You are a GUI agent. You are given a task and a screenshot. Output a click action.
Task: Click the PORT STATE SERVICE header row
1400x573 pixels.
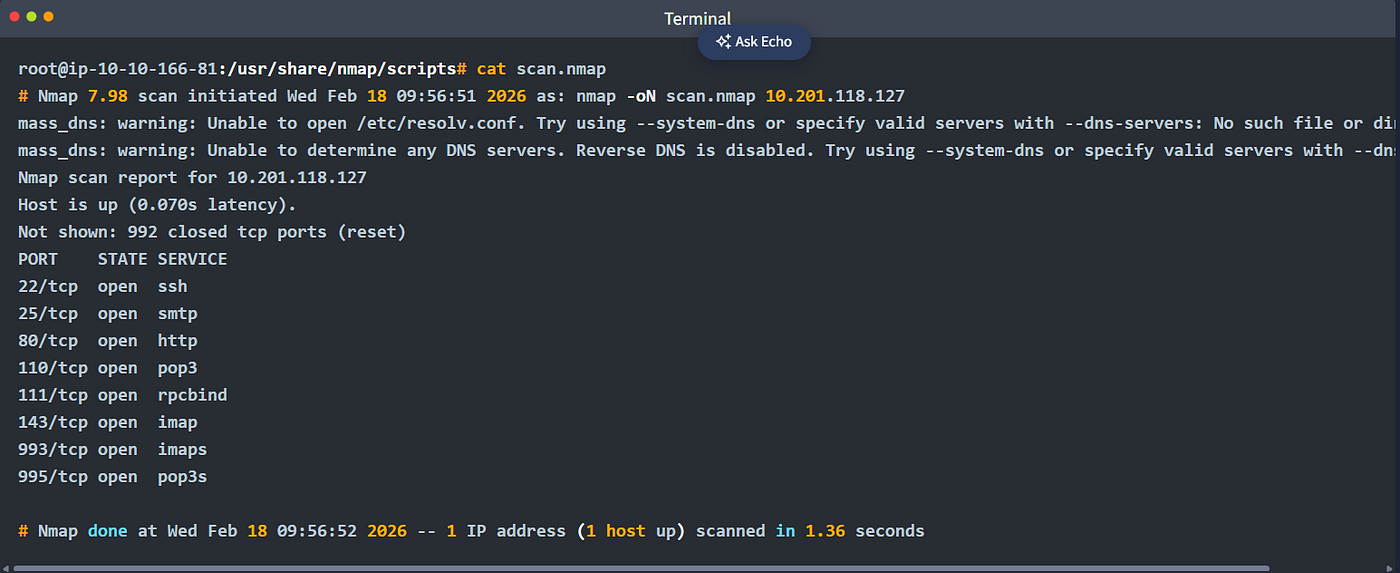[123, 259]
